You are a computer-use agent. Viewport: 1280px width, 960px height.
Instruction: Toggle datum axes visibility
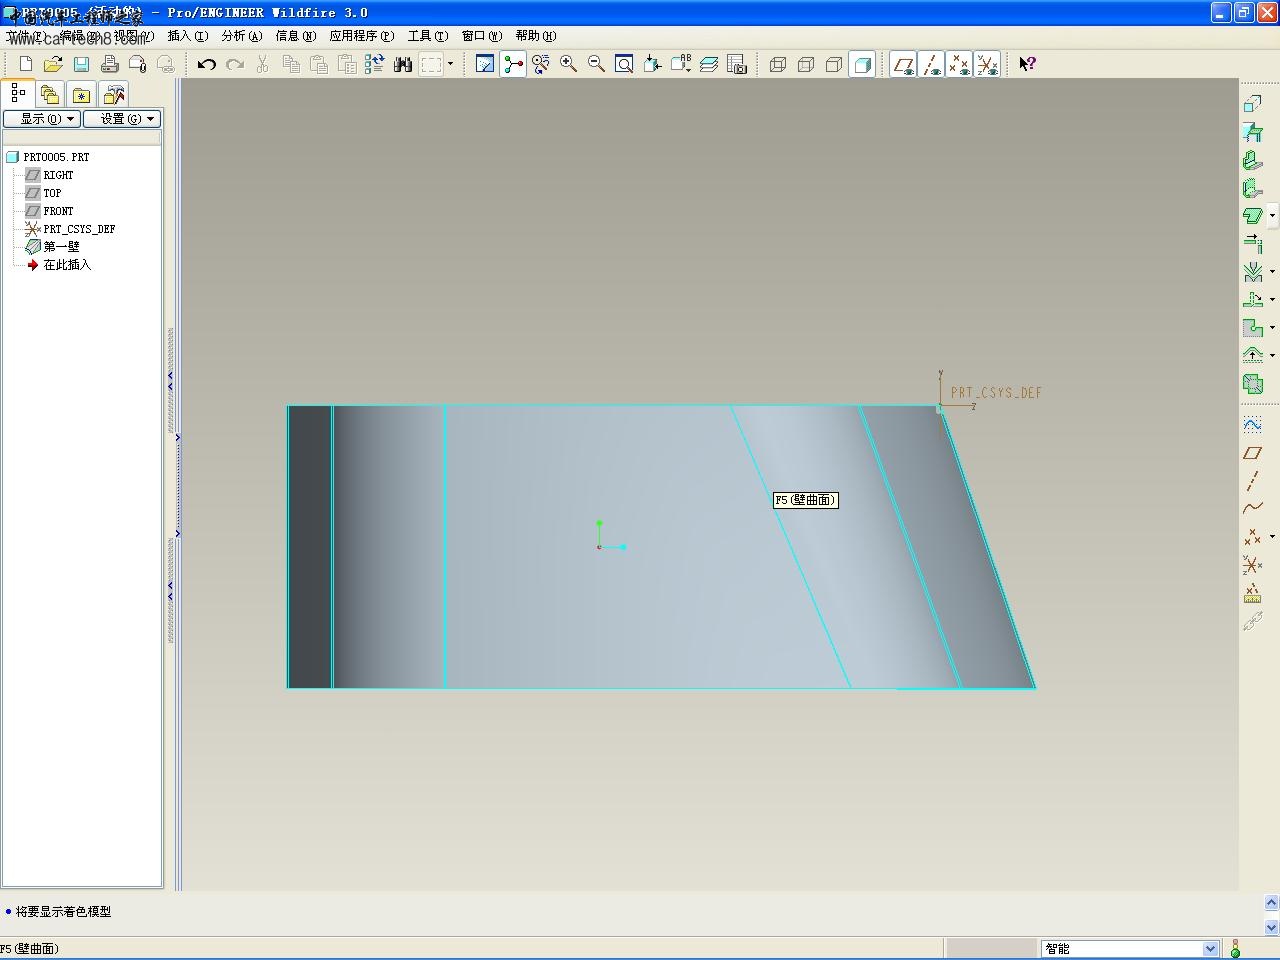tap(931, 64)
